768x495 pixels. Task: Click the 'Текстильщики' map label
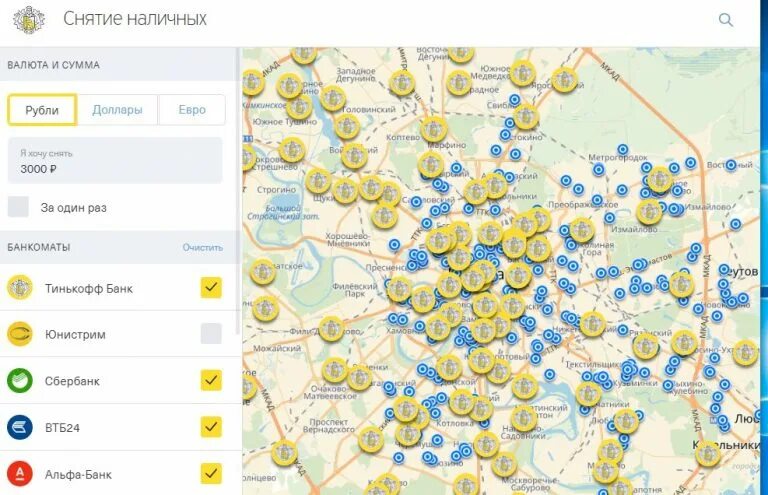tap(594, 365)
